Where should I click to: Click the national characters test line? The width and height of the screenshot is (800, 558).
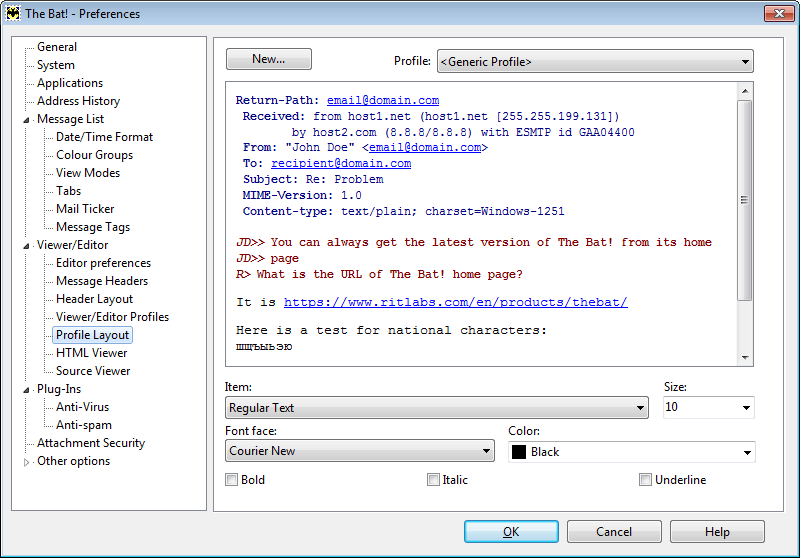(391, 331)
